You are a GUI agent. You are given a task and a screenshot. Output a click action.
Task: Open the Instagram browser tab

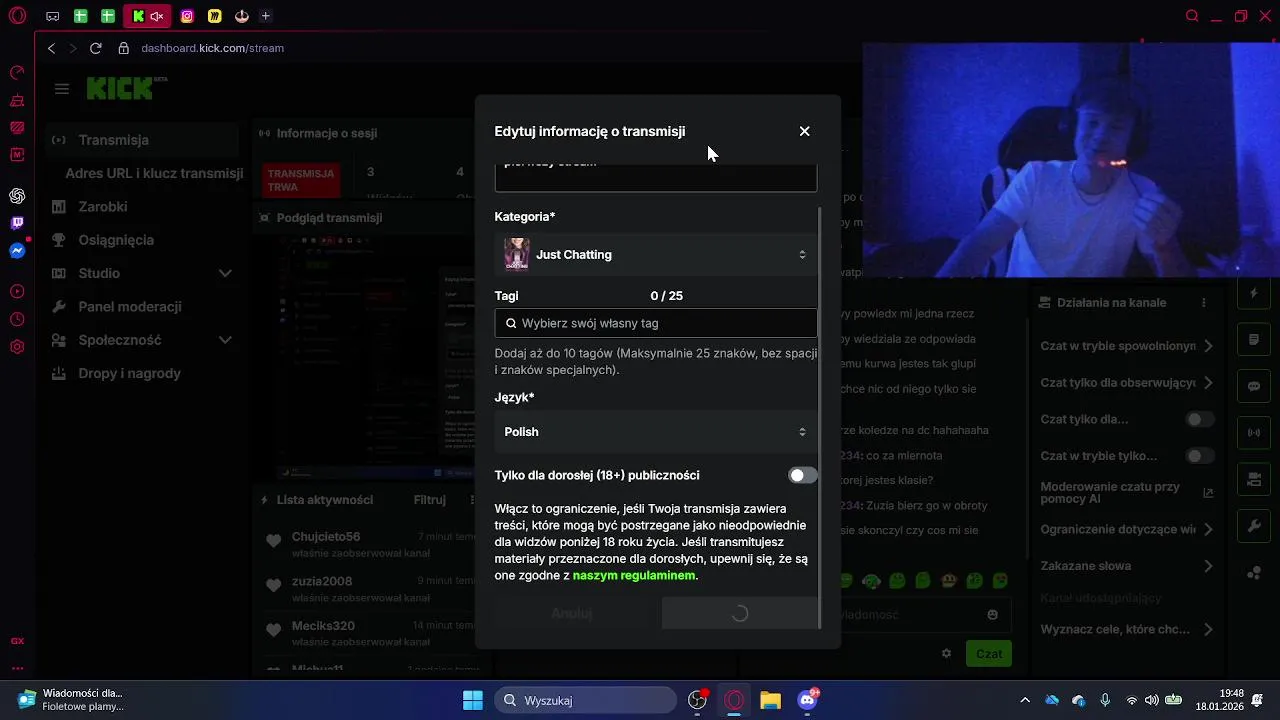[187, 16]
